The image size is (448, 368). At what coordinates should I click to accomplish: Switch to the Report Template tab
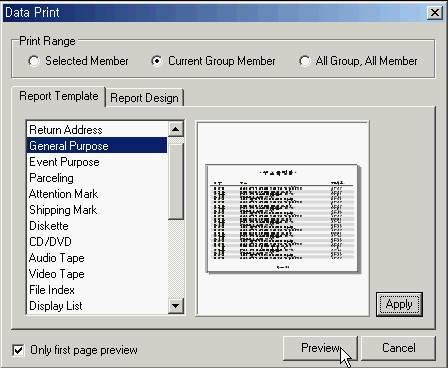tap(59, 96)
